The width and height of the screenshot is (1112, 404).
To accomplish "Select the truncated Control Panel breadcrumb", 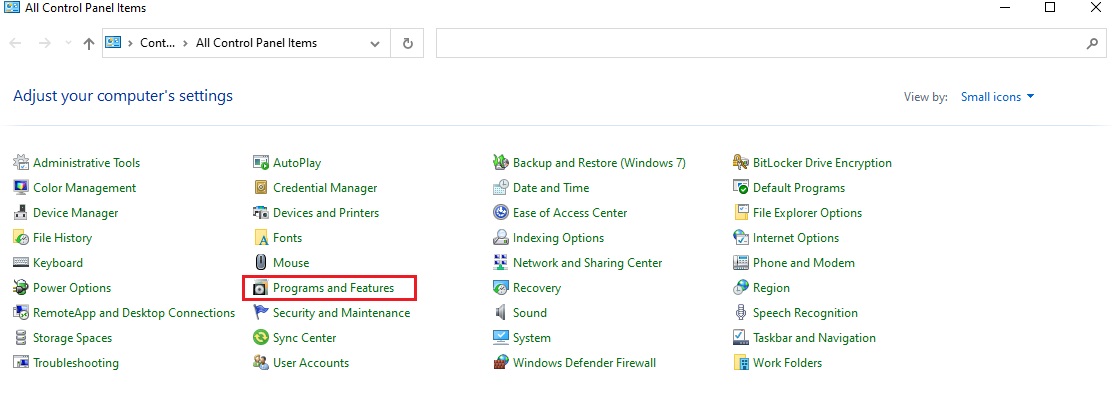I will click(157, 43).
